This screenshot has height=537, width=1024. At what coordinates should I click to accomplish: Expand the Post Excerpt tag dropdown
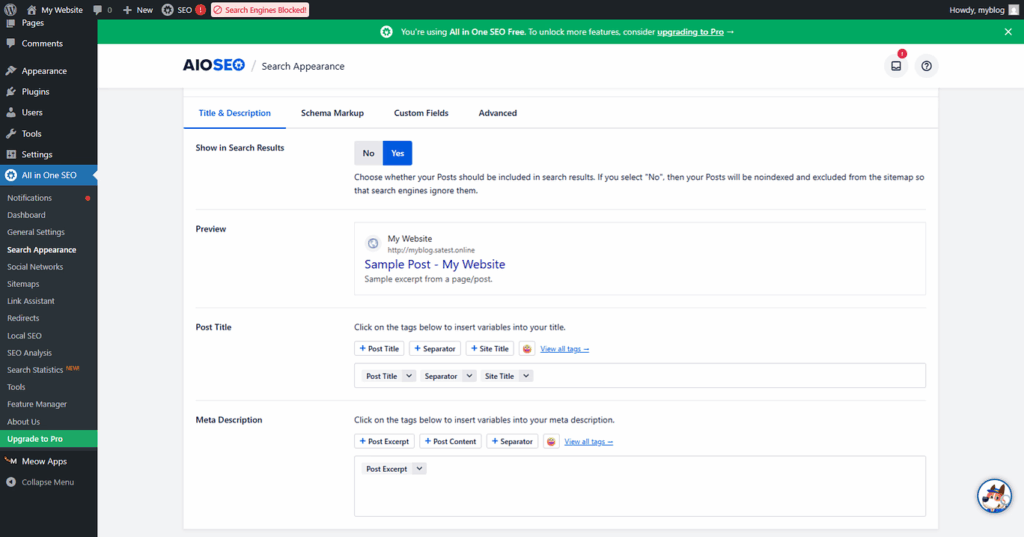click(x=419, y=468)
